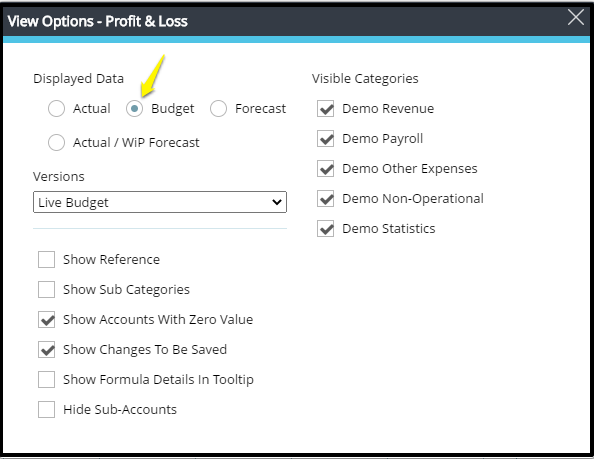Screen dimensions: 594x459
Task: Enable the Show Reference checkbox
Action: point(47,260)
